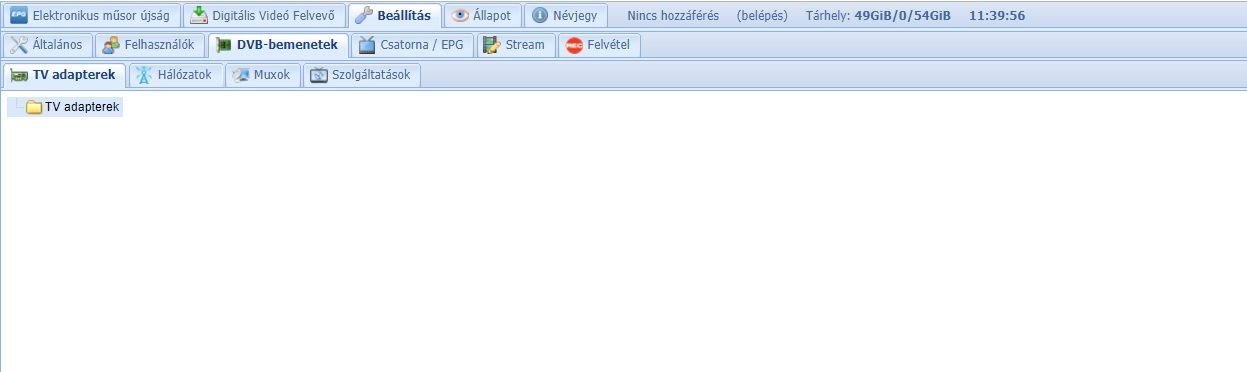Select the TV adapterek subtab

[x=65, y=75]
